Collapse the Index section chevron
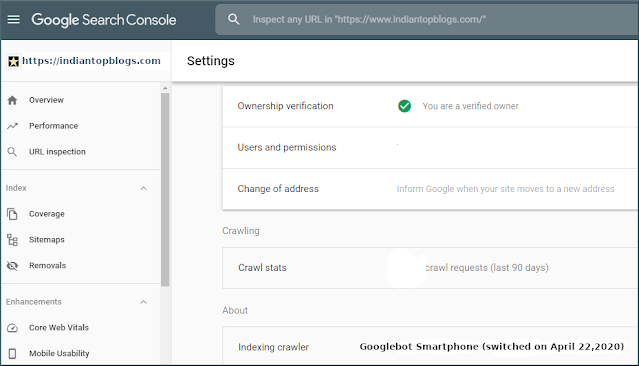 [x=143, y=188]
